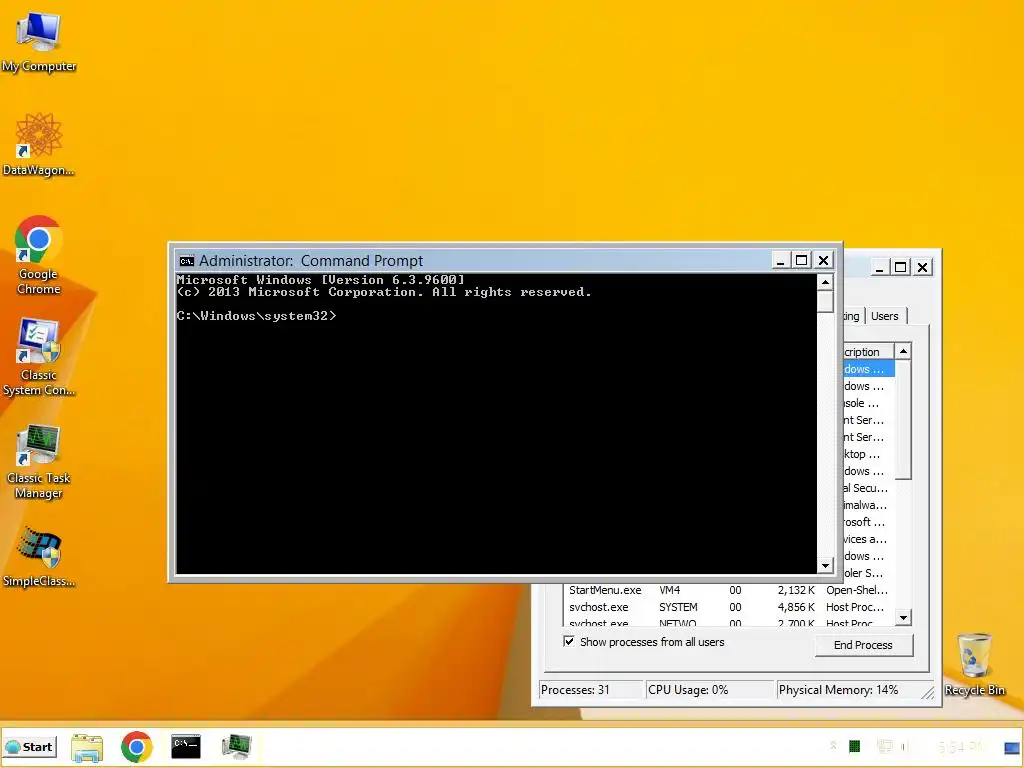The height and width of the screenshot is (768, 1024).
Task: Click the VM4 user name cell
Action: pos(670,590)
